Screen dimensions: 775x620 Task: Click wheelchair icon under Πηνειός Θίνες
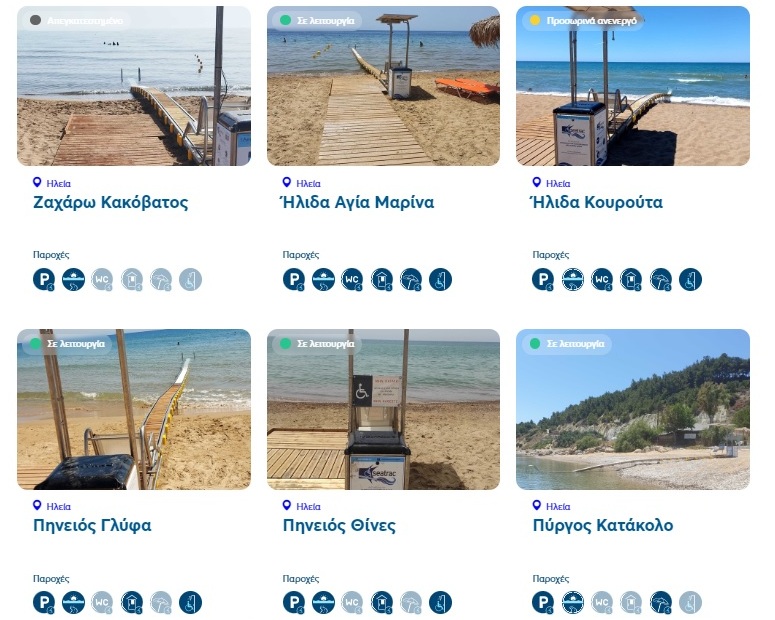pos(440,602)
